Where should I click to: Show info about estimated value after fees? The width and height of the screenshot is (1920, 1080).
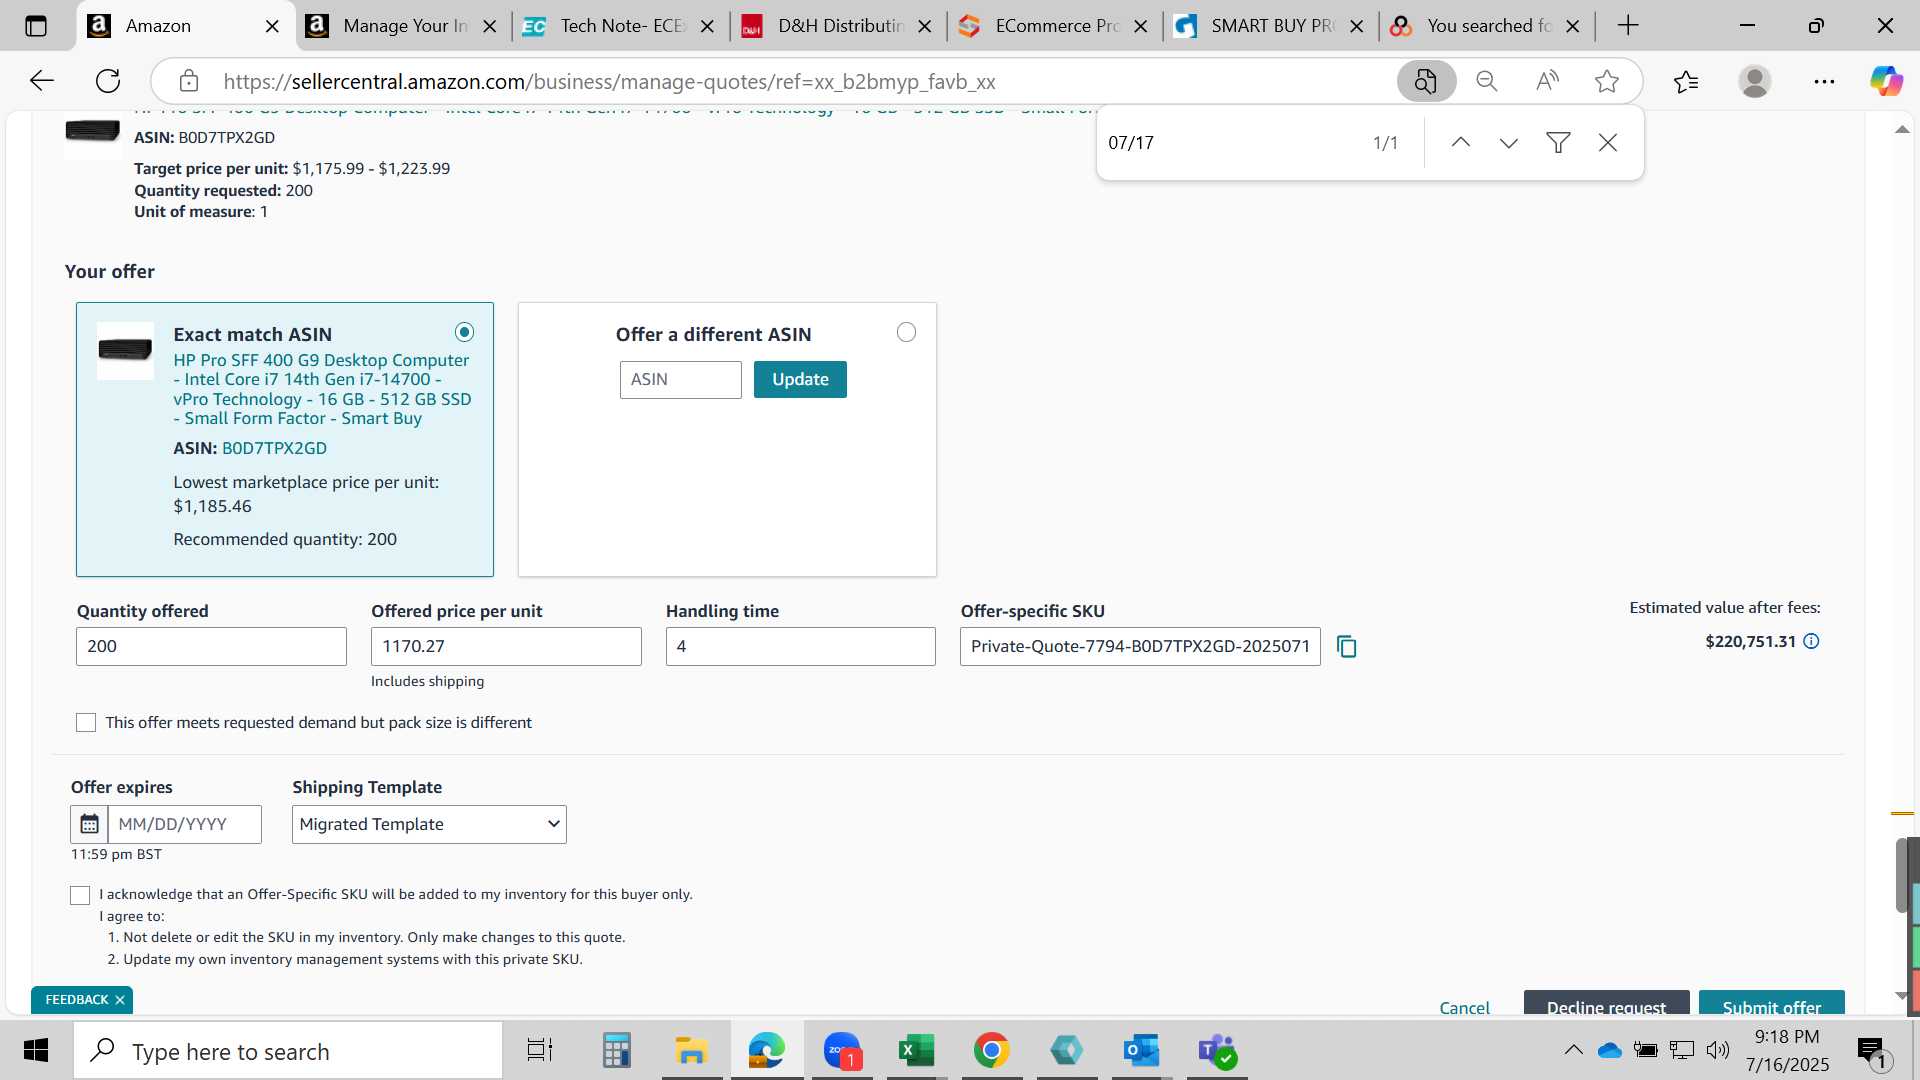(x=1811, y=641)
